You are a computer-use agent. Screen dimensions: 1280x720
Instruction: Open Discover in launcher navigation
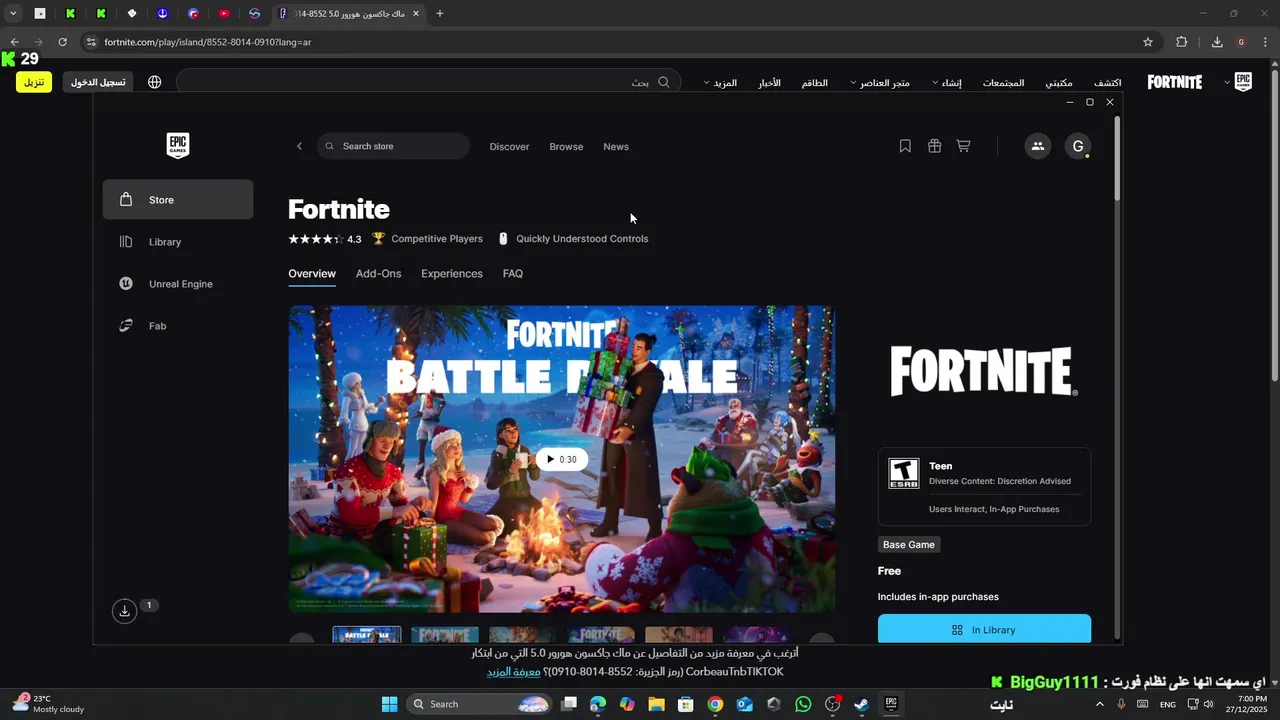509,146
